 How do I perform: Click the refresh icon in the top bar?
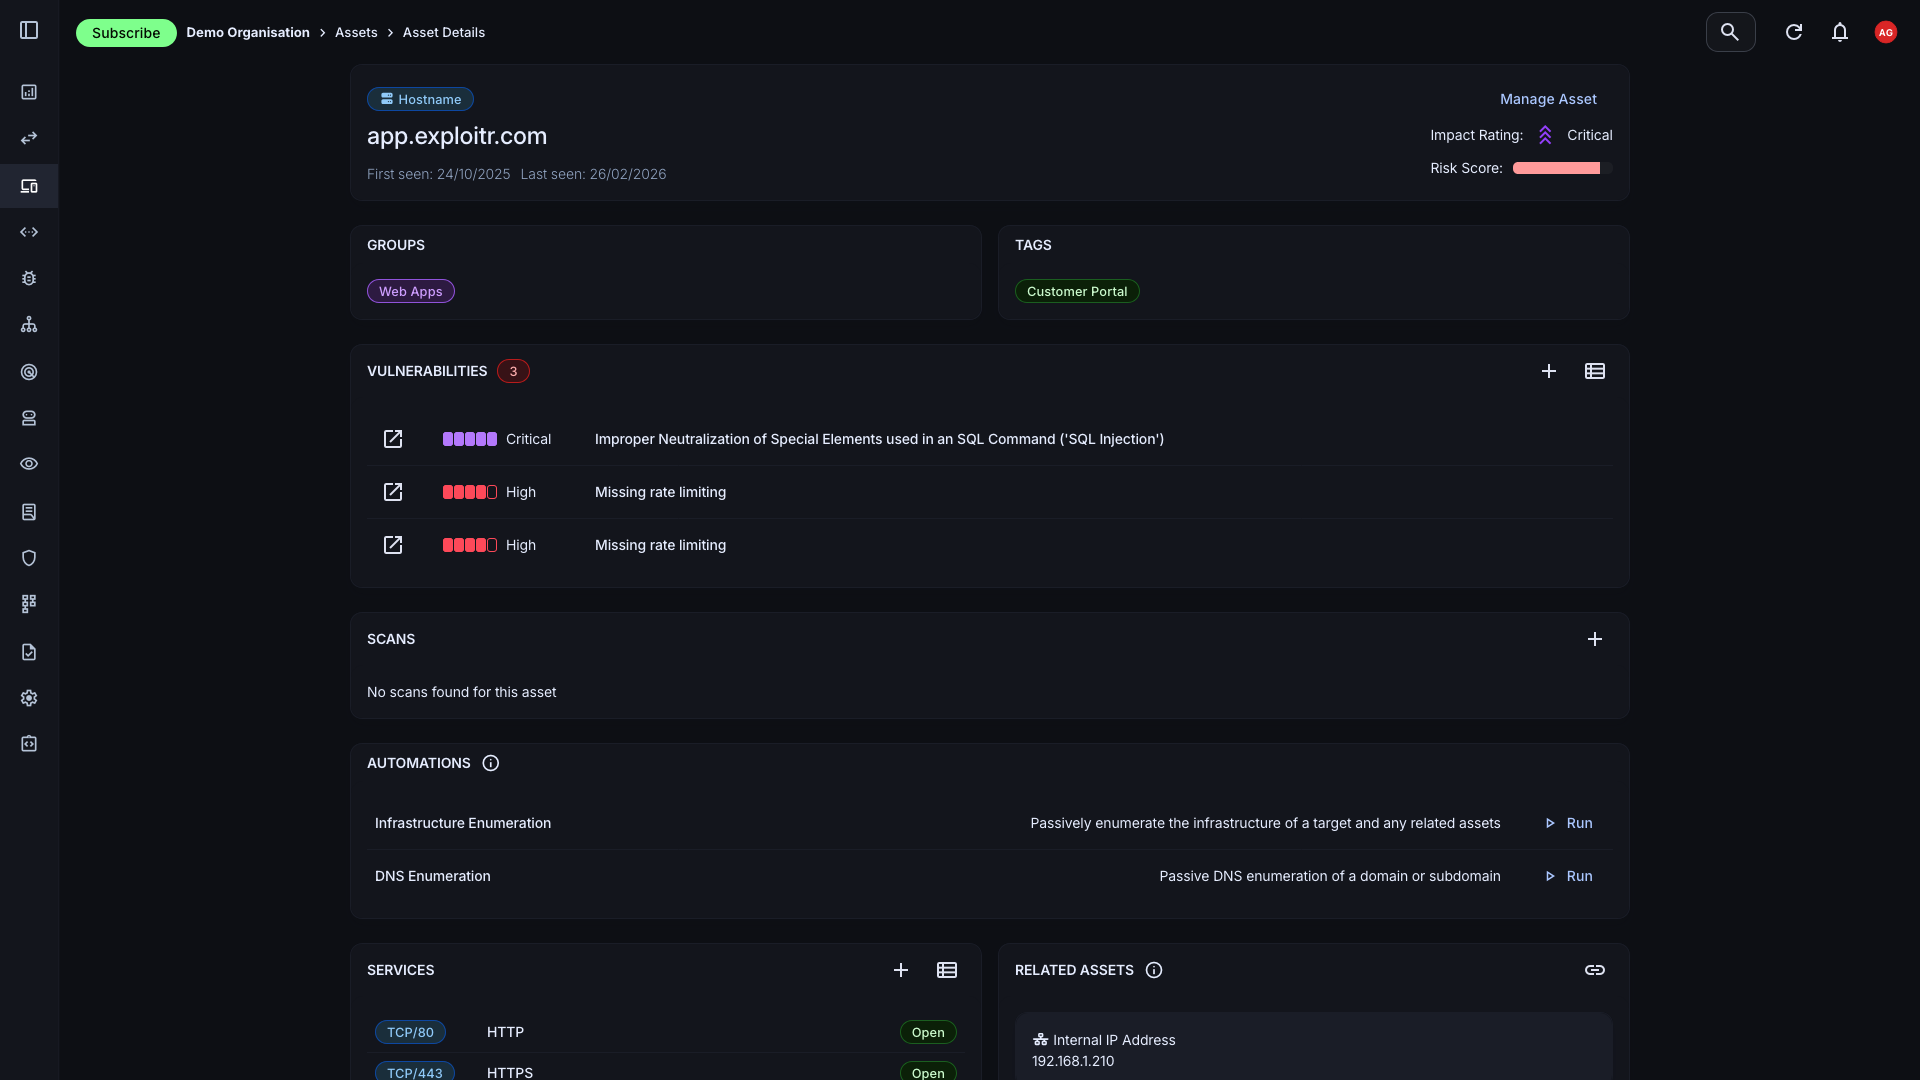(x=1794, y=31)
